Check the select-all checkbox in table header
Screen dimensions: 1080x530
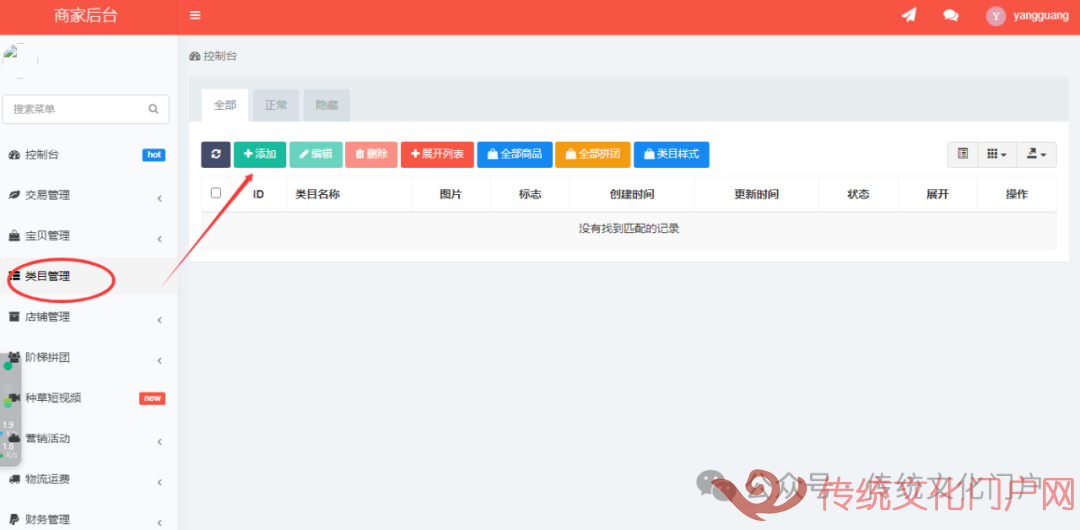tap(216, 194)
